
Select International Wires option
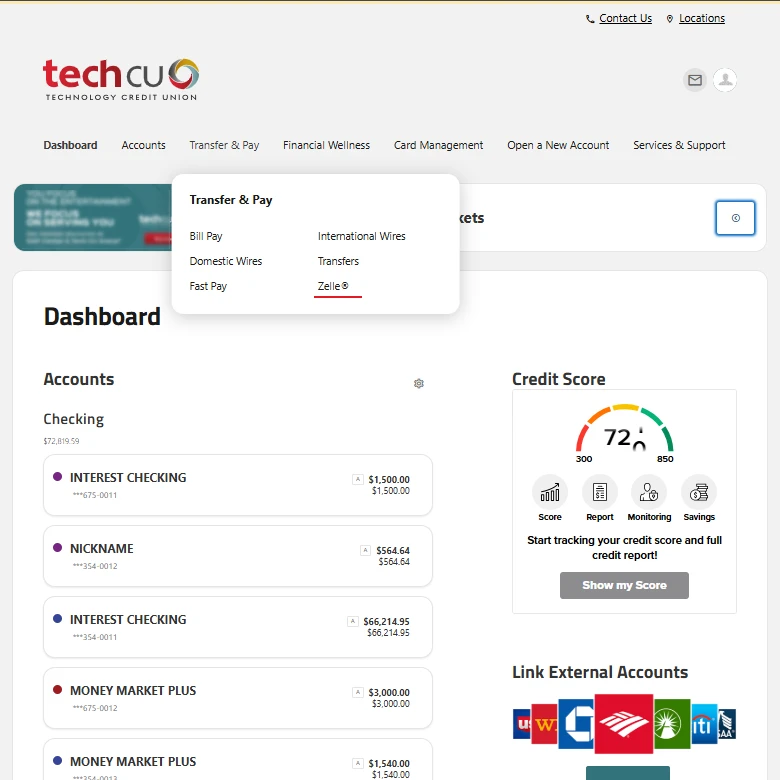[x=361, y=236]
